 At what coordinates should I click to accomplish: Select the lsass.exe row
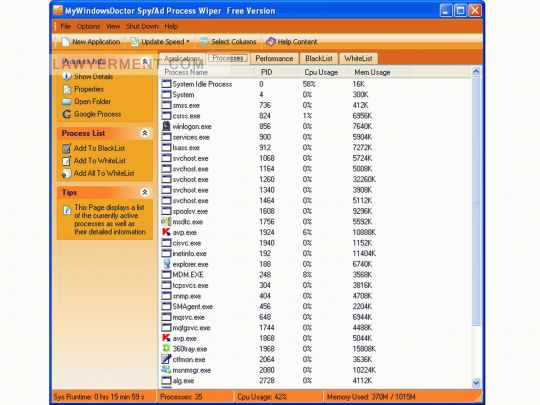(x=316, y=148)
